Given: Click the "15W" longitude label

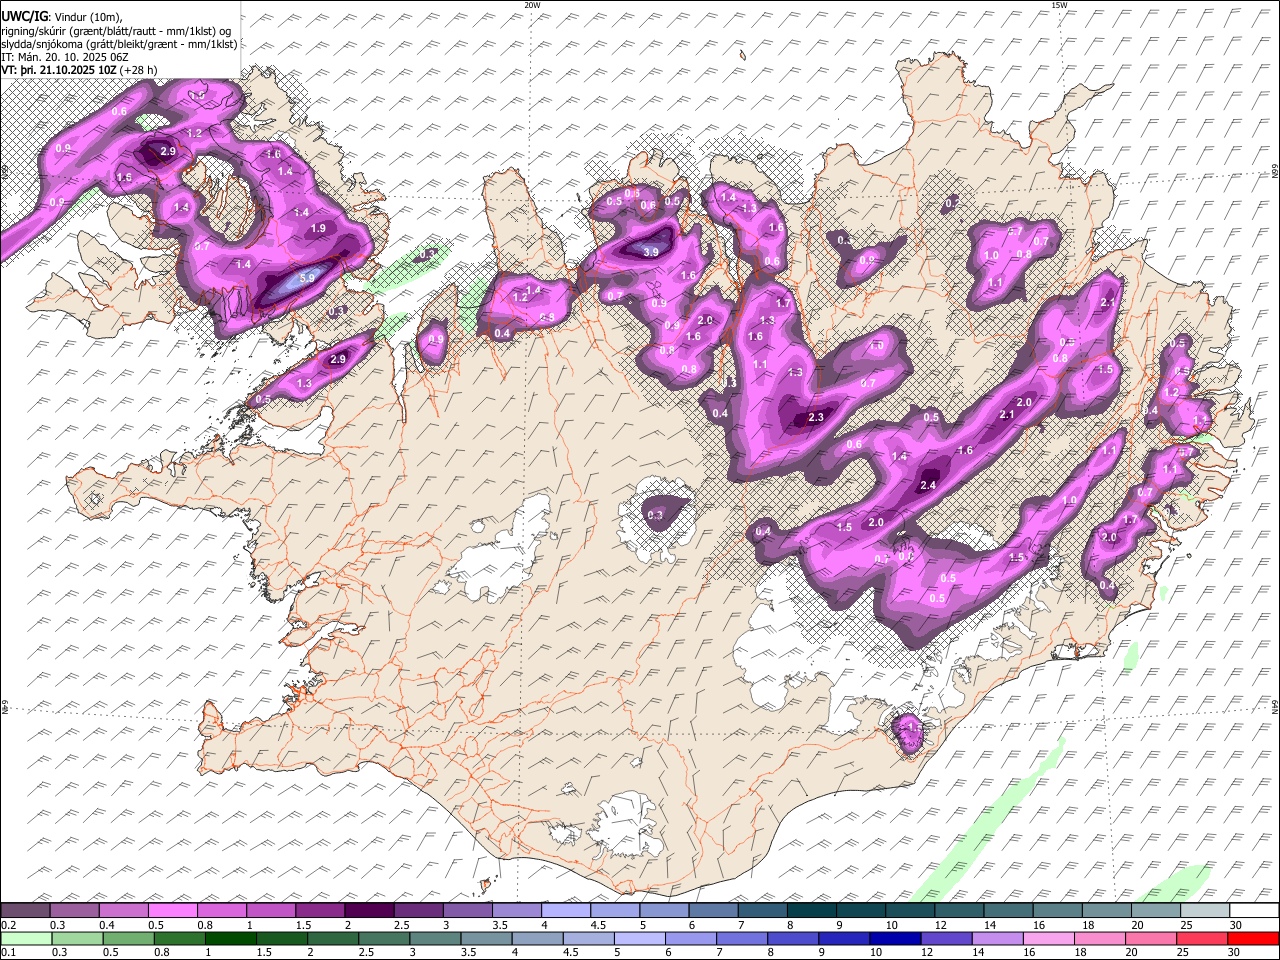Looking at the screenshot, I should click(x=1059, y=5).
